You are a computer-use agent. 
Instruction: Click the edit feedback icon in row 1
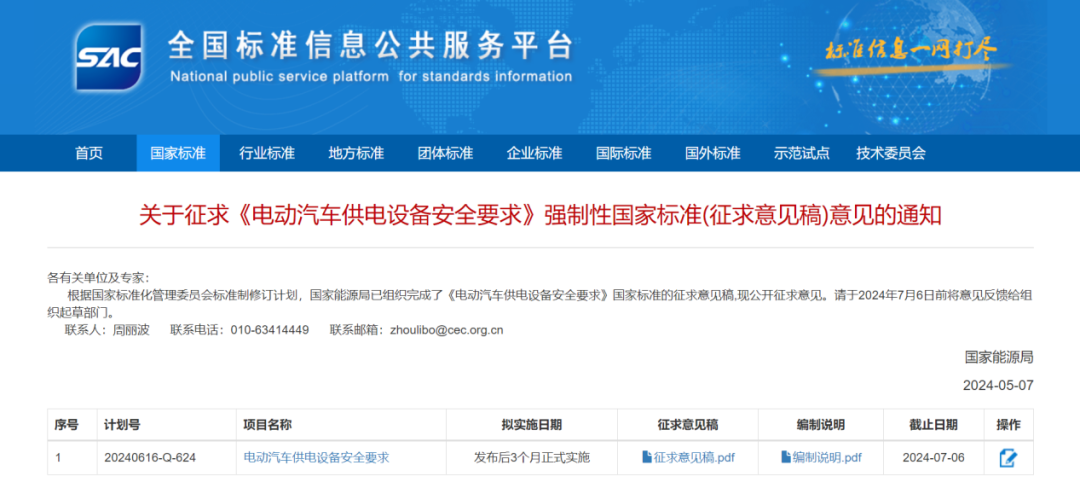pyautogui.click(x=1008, y=457)
